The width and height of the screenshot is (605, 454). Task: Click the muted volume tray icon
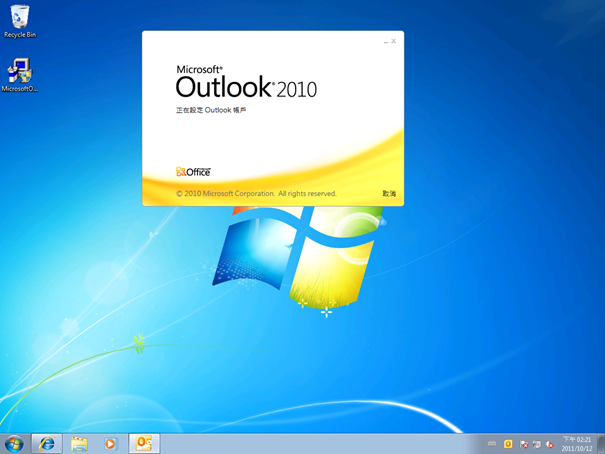(550, 444)
